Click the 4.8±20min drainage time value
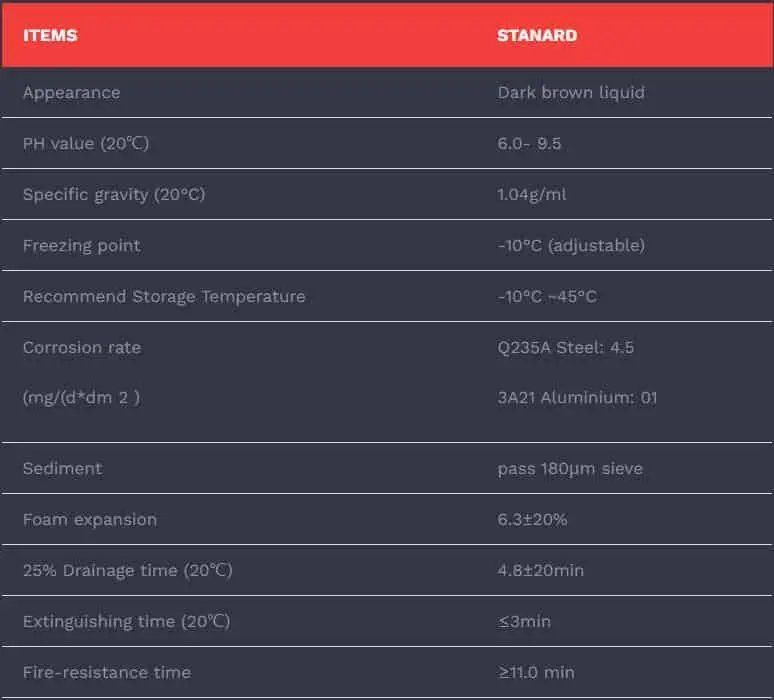Image resolution: width=774 pixels, height=700 pixels. (x=541, y=570)
